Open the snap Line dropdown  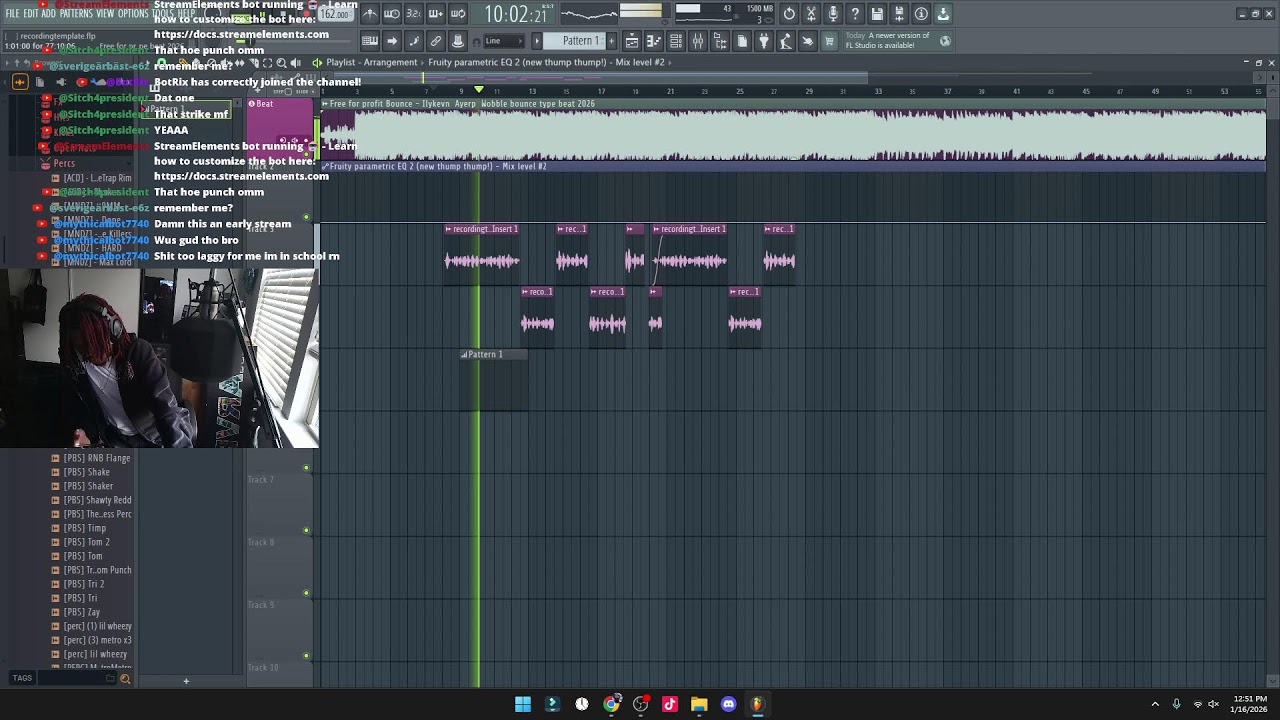tap(505, 41)
